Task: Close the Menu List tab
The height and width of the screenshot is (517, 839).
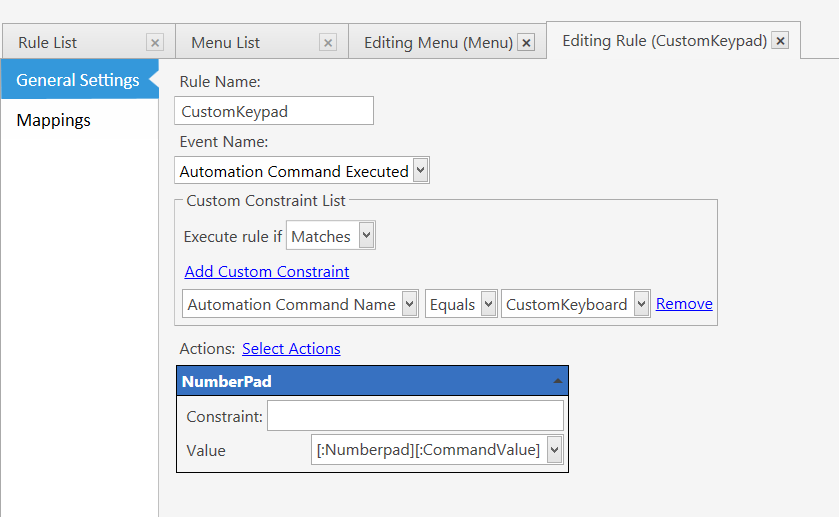Action: click(x=328, y=42)
